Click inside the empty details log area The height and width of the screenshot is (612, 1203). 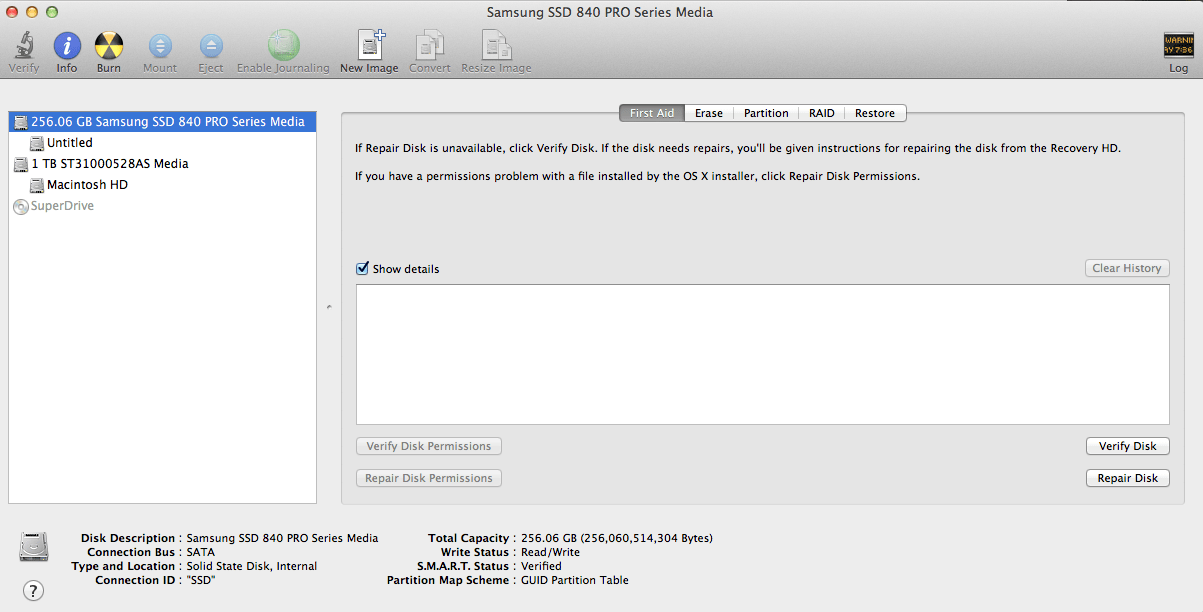[763, 354]
